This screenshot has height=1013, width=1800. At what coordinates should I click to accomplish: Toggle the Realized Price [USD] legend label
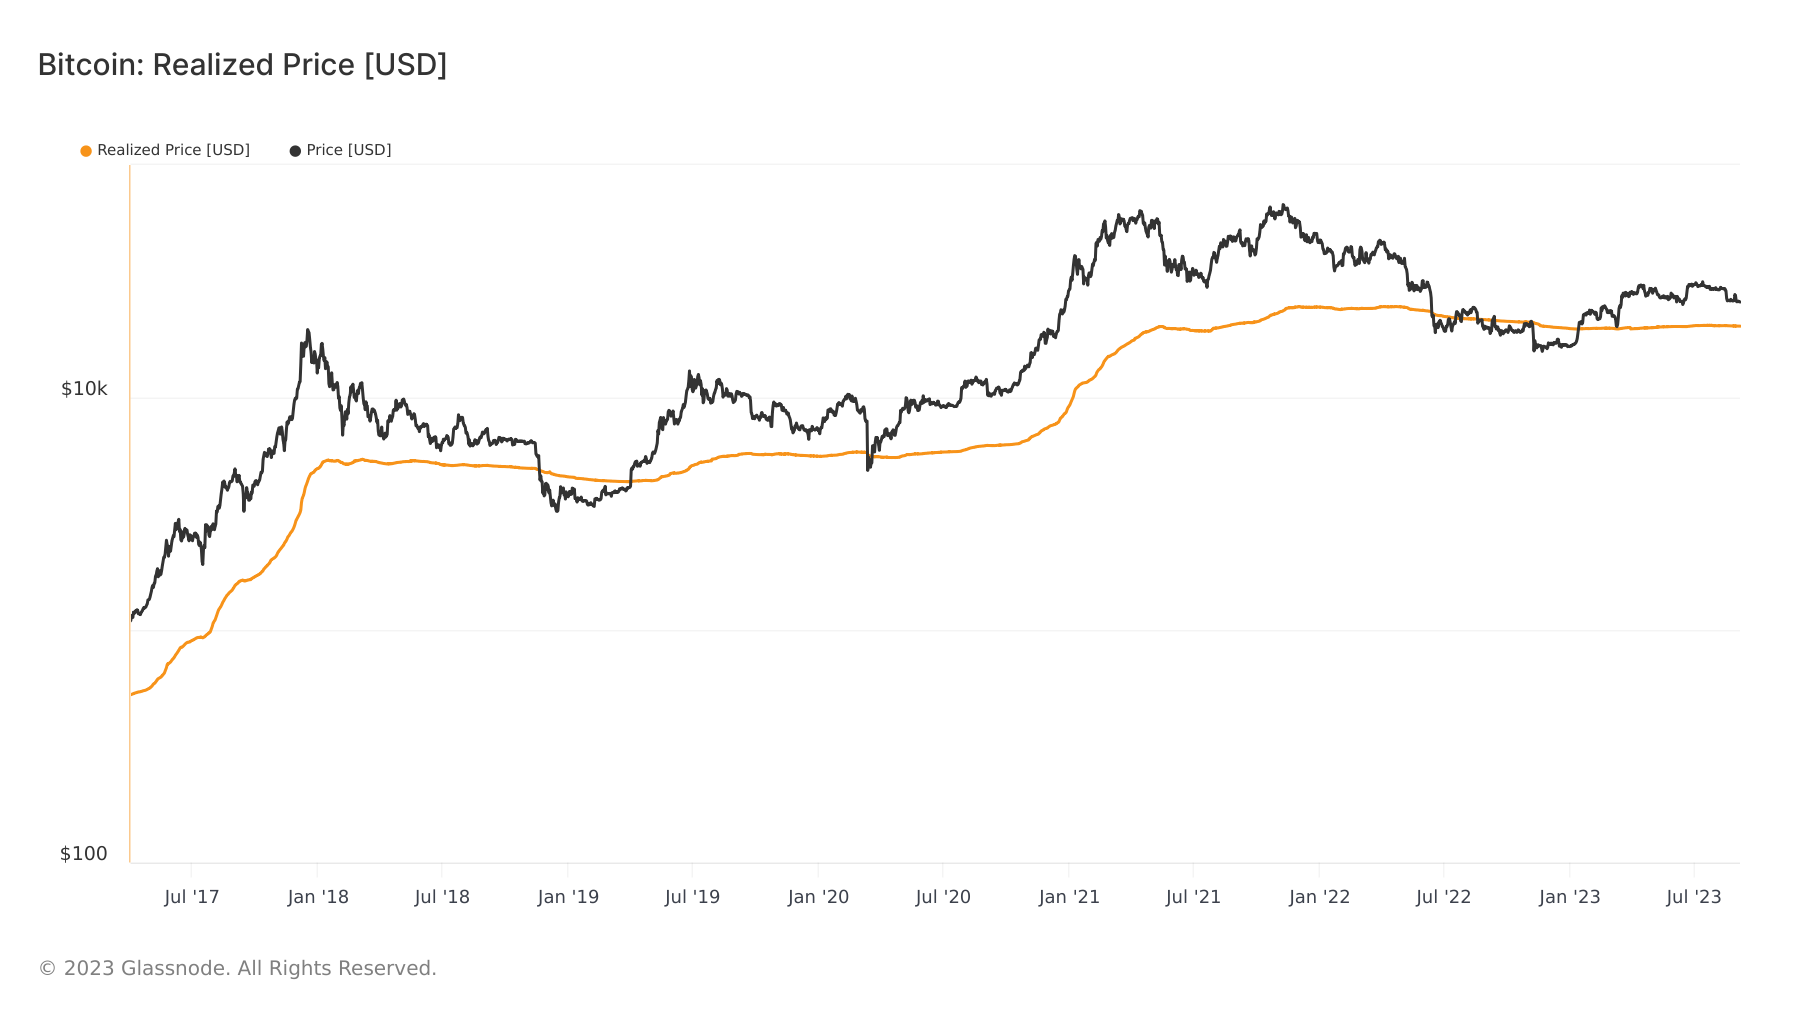173,150
